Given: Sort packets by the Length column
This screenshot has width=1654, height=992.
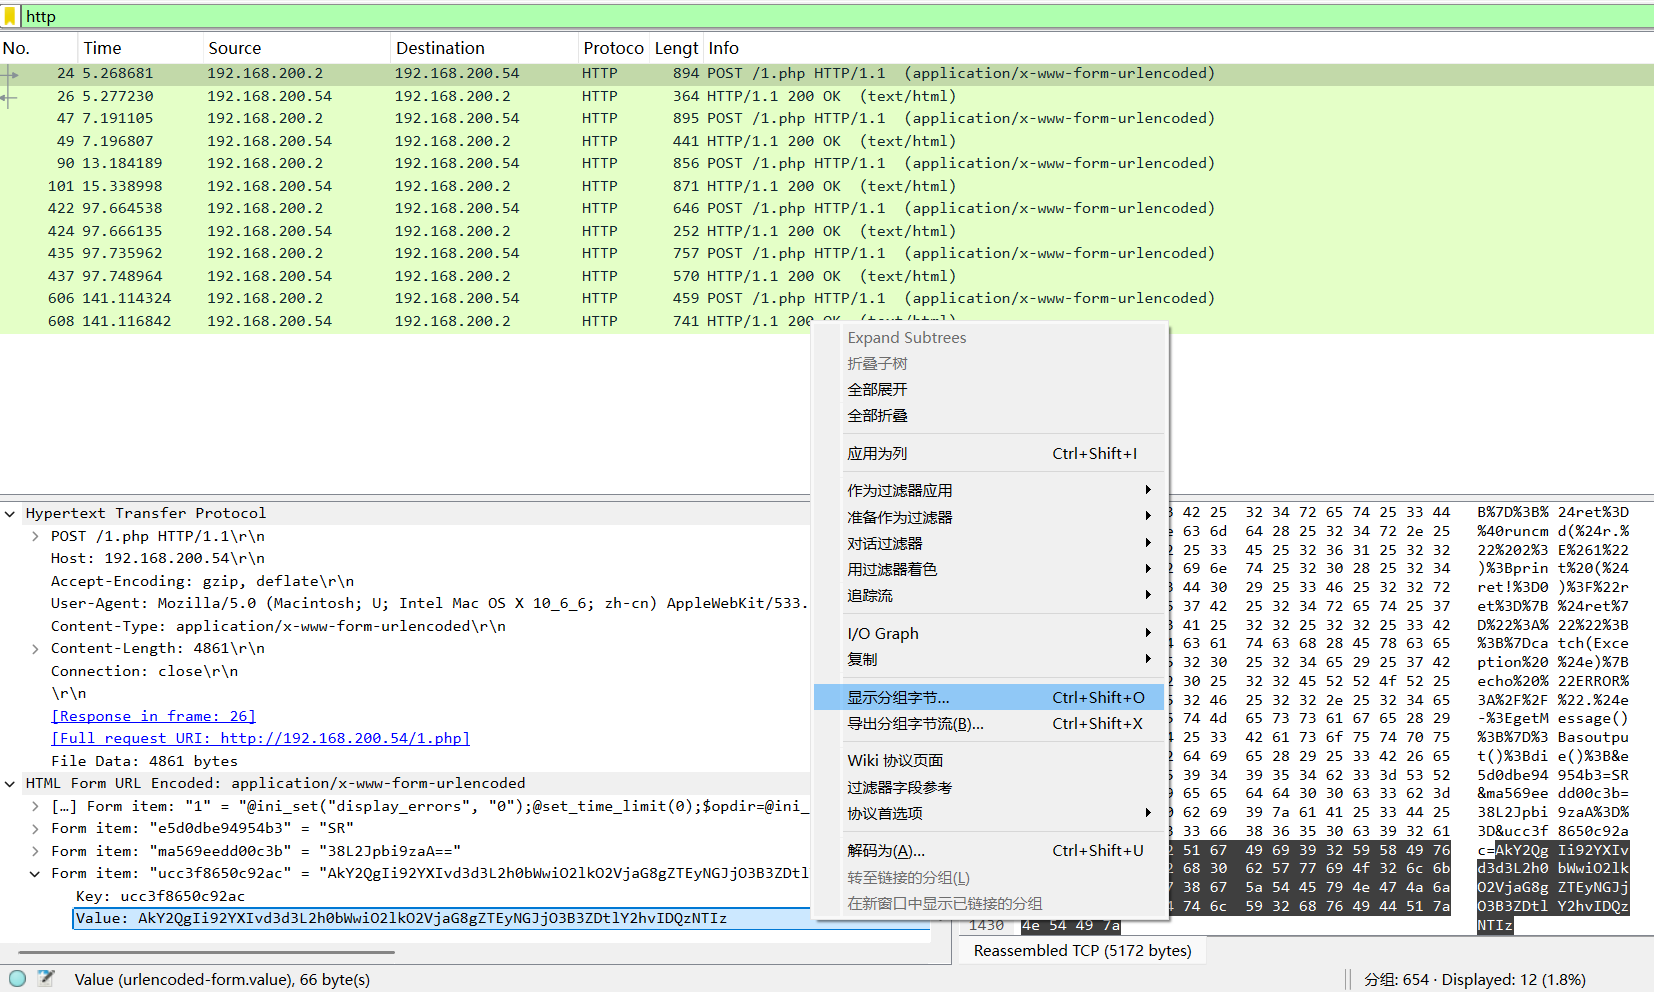Looking at the screenshot, I should [x=676, y=48].
